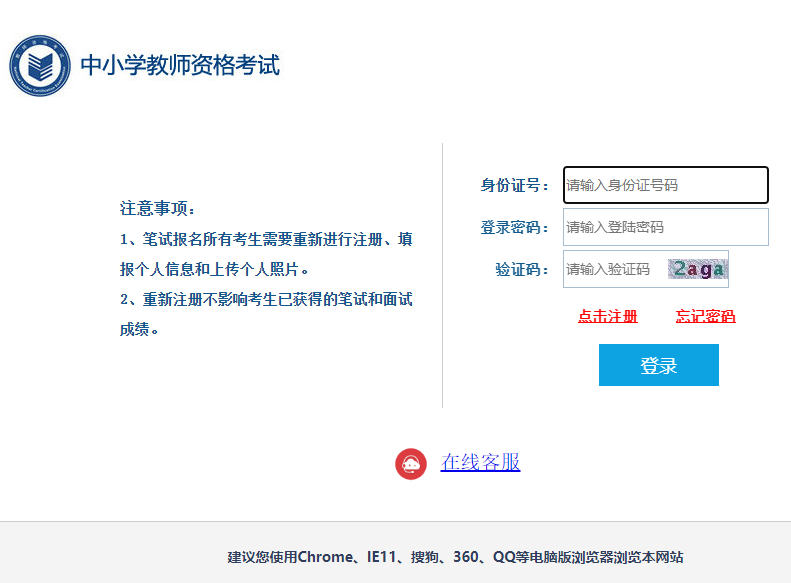Image resolution: width=791 pixels, height=583 pixels.
Task: Focus the 登录密码 password field
Action: pyautogui.click(x=665, y=227)
